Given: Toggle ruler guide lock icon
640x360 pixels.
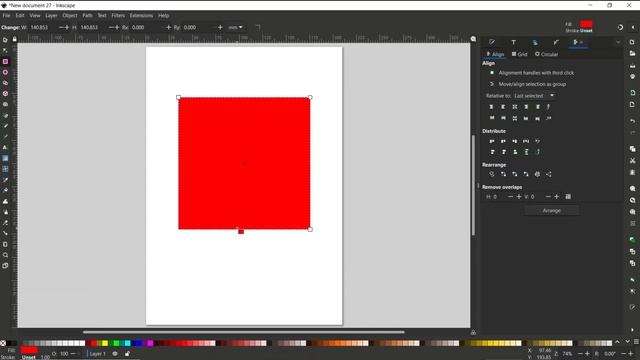Looking at the screenshot, I should (14, 39).
